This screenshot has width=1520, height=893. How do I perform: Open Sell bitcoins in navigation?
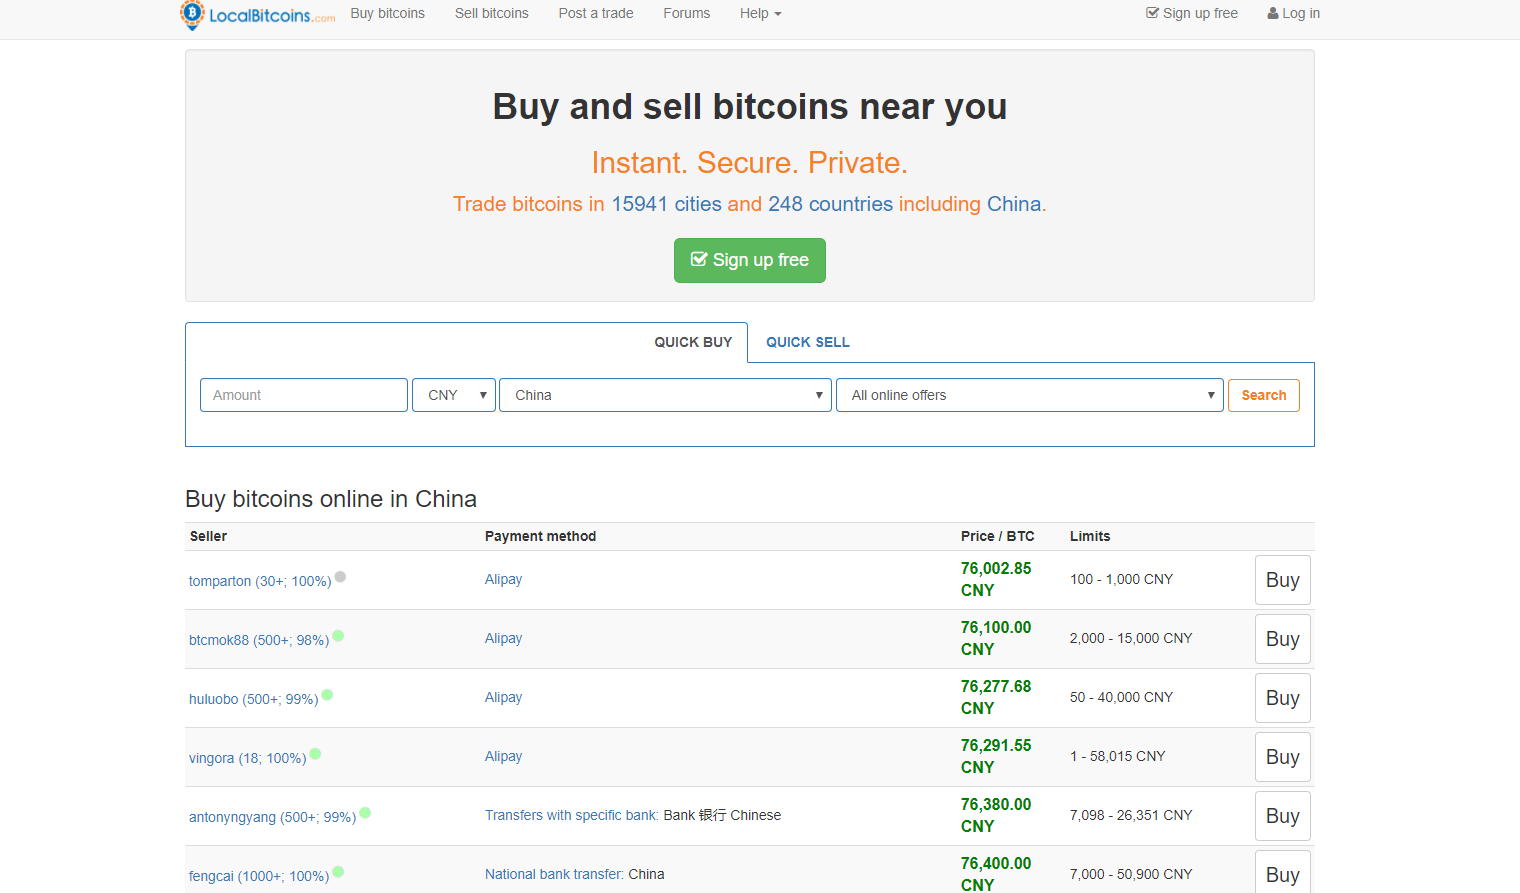pyautogui.click(x=491, y=14)
